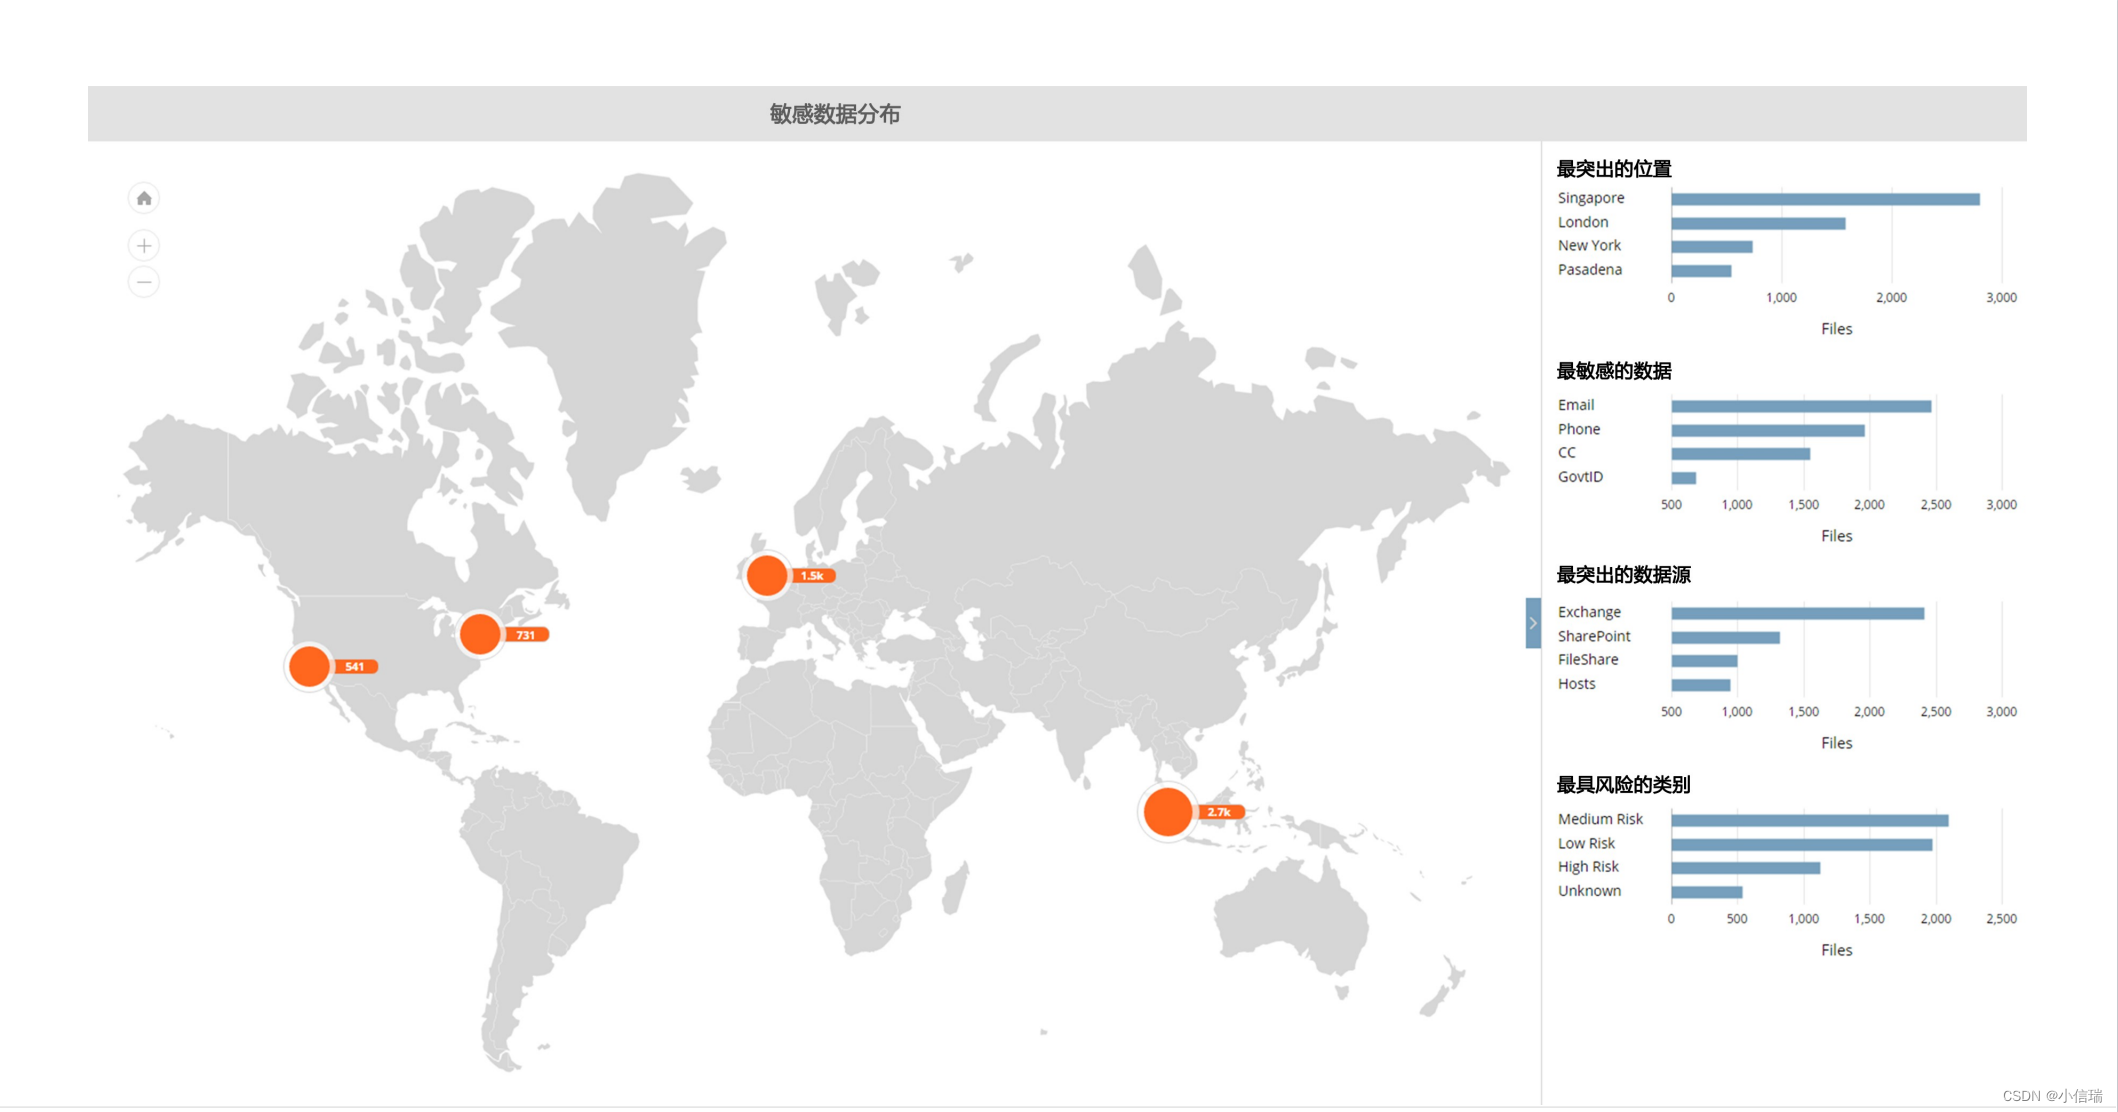Click the Hosts bar in data sources chart
Screen dimensions: 2118x1112
click(1700, 684)
